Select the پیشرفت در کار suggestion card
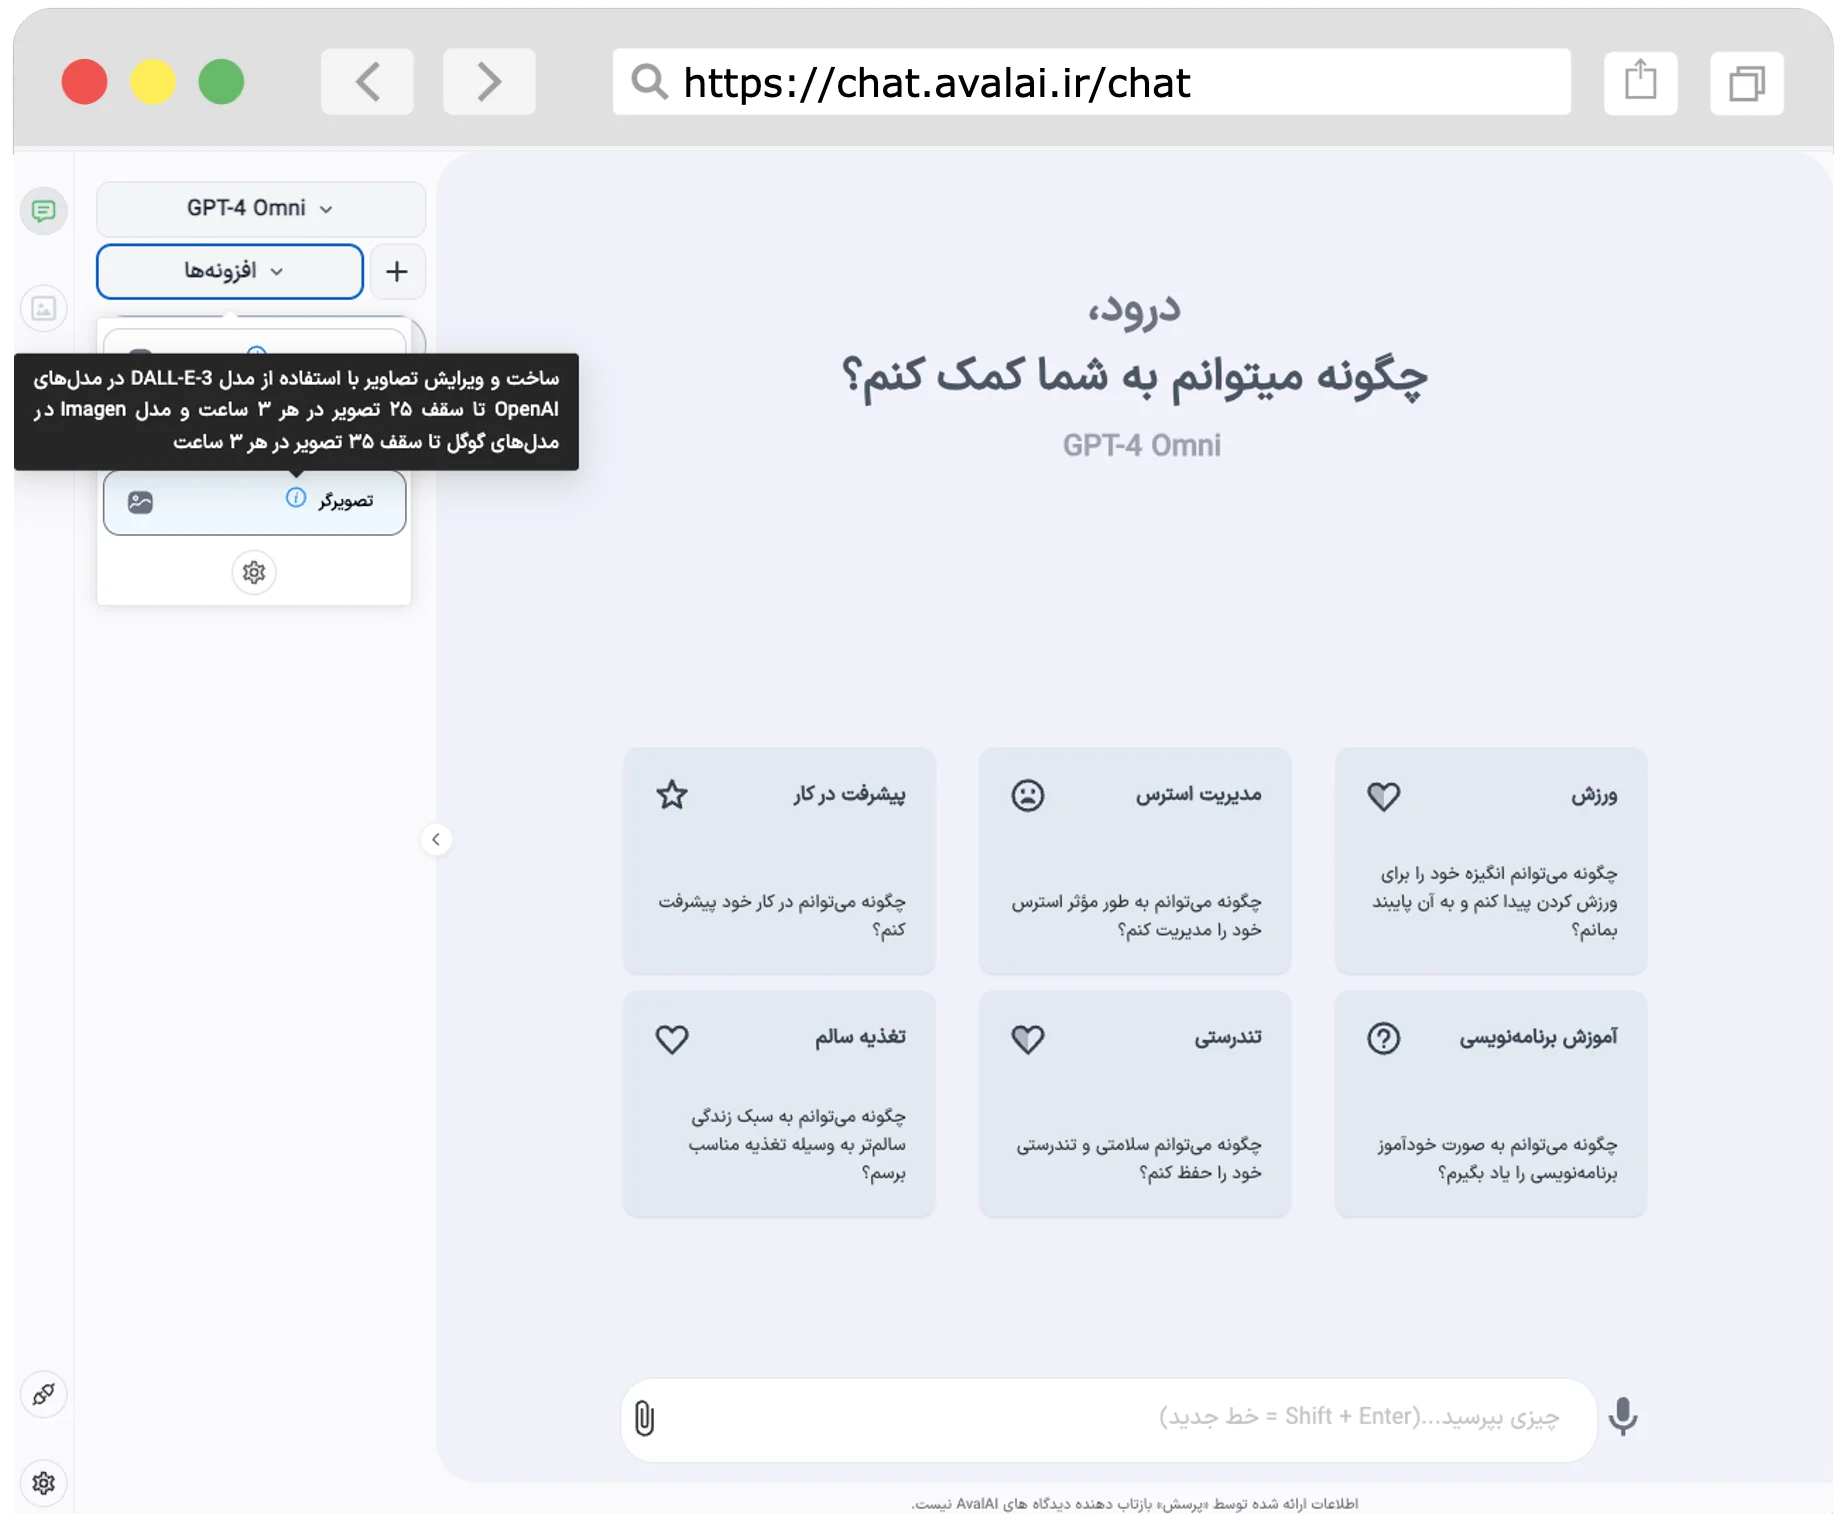Screen dimensions: 1839x1514 click(x=779, y=861)
